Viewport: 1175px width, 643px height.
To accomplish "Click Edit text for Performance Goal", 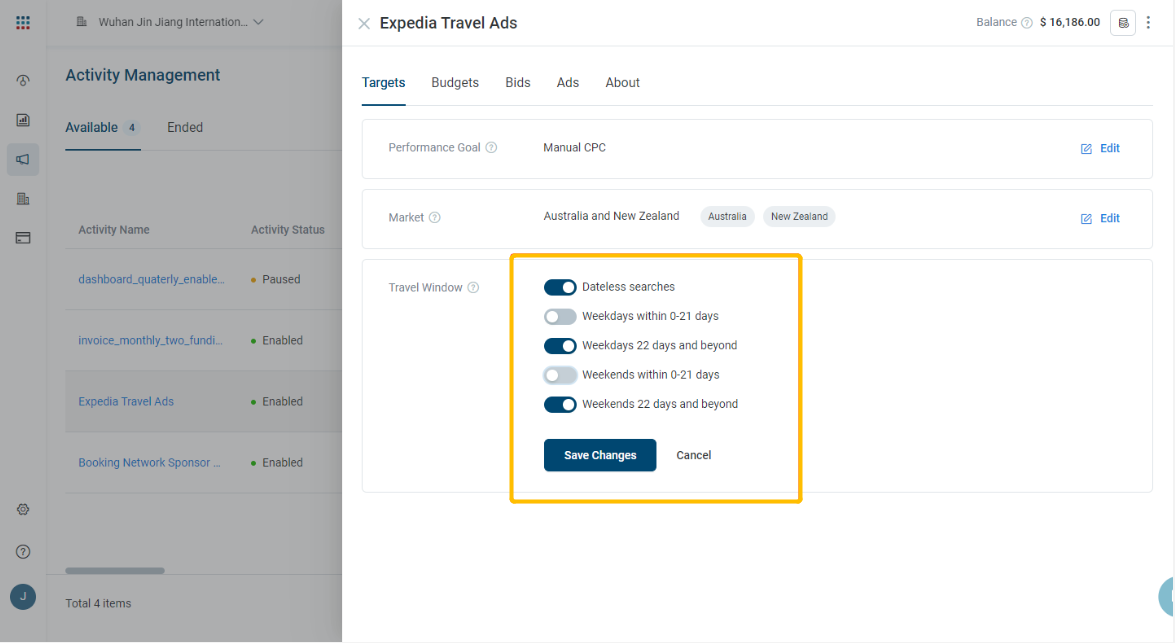I will (1110, 148).
